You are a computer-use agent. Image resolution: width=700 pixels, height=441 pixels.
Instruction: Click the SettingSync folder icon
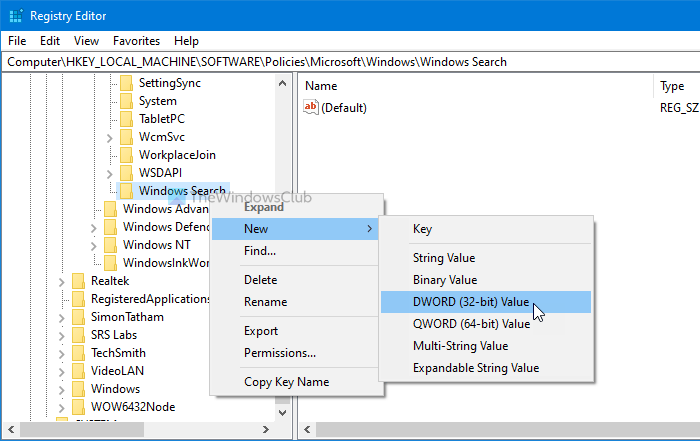tap(126, 83)
